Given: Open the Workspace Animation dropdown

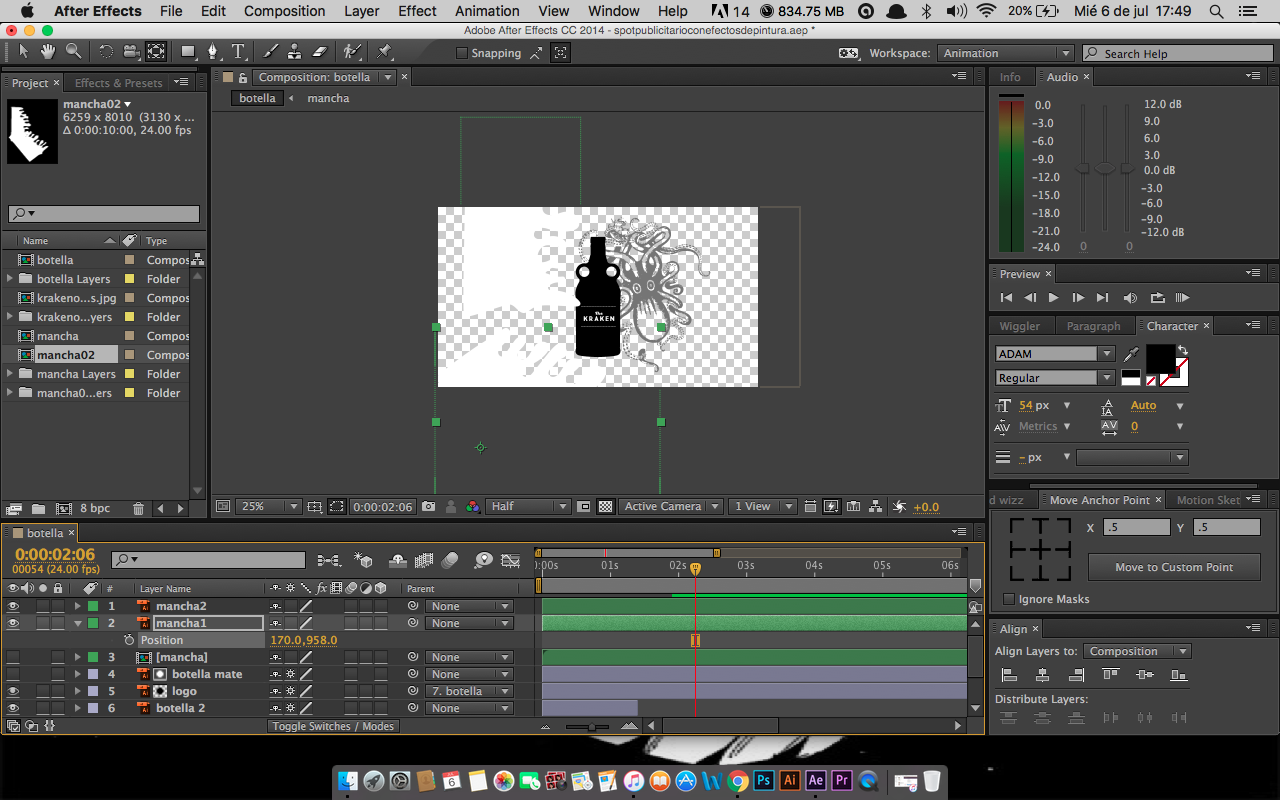Looking at the screenshot, I should coord(1005,53).
